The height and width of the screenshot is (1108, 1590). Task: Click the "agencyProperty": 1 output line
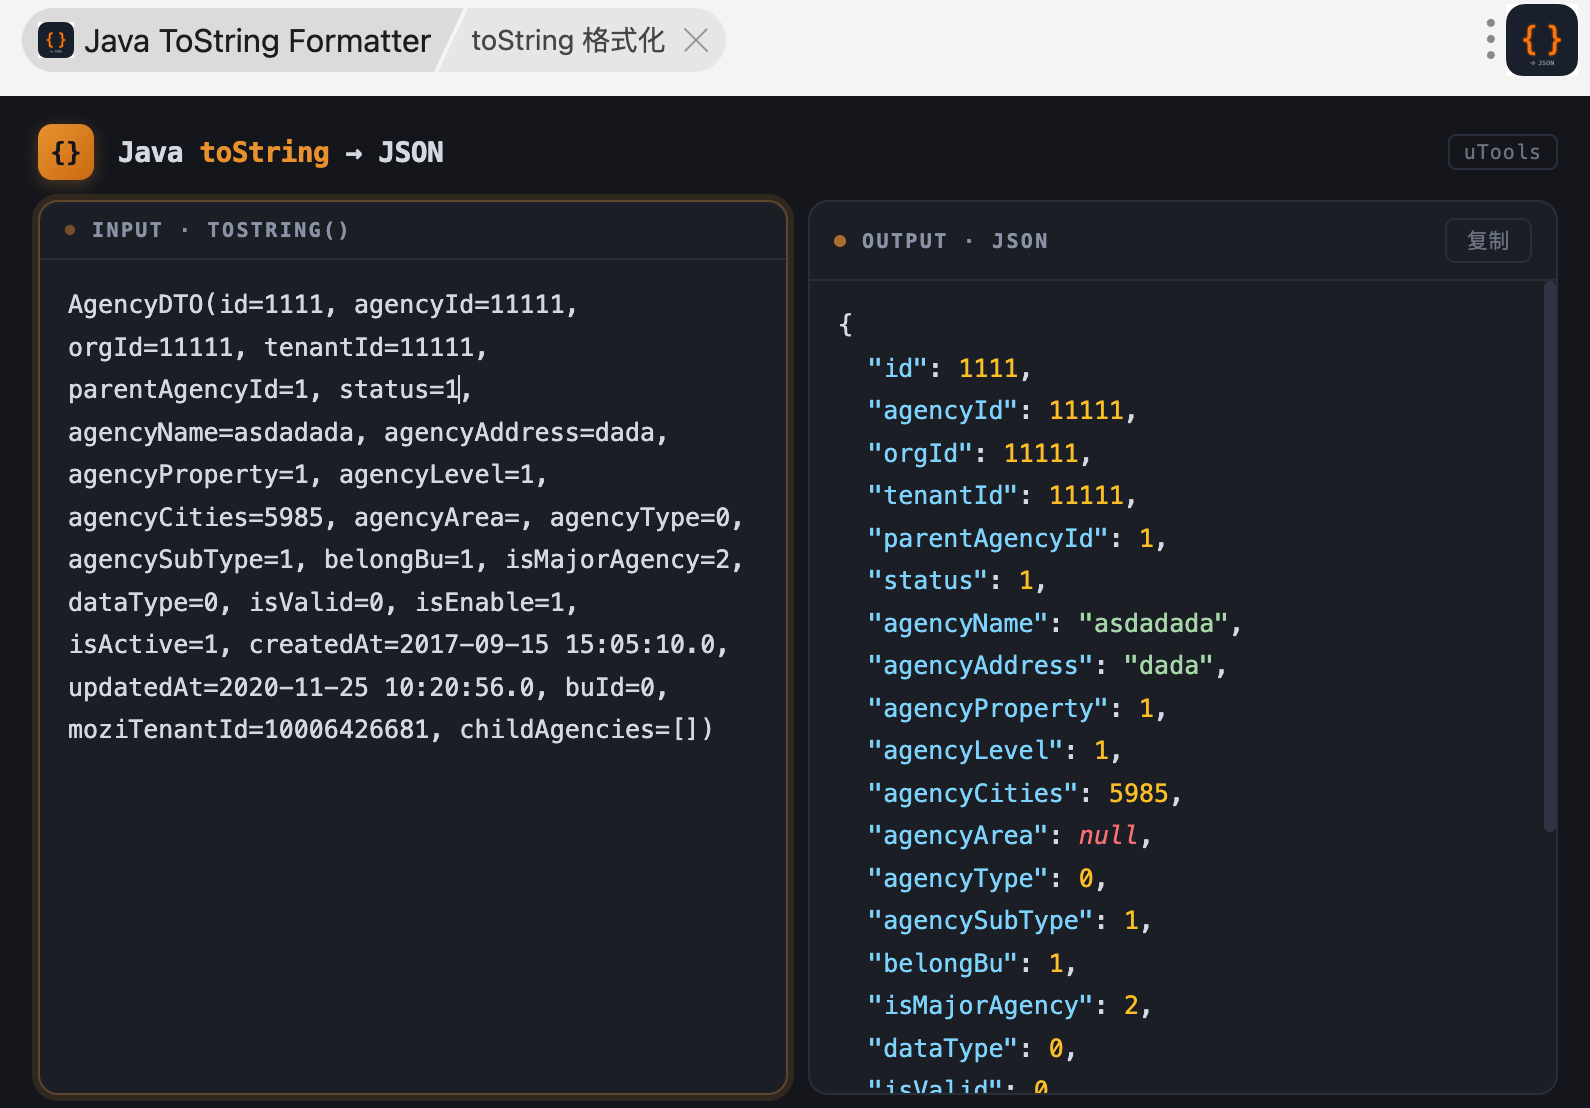(x=1018, y=708)
